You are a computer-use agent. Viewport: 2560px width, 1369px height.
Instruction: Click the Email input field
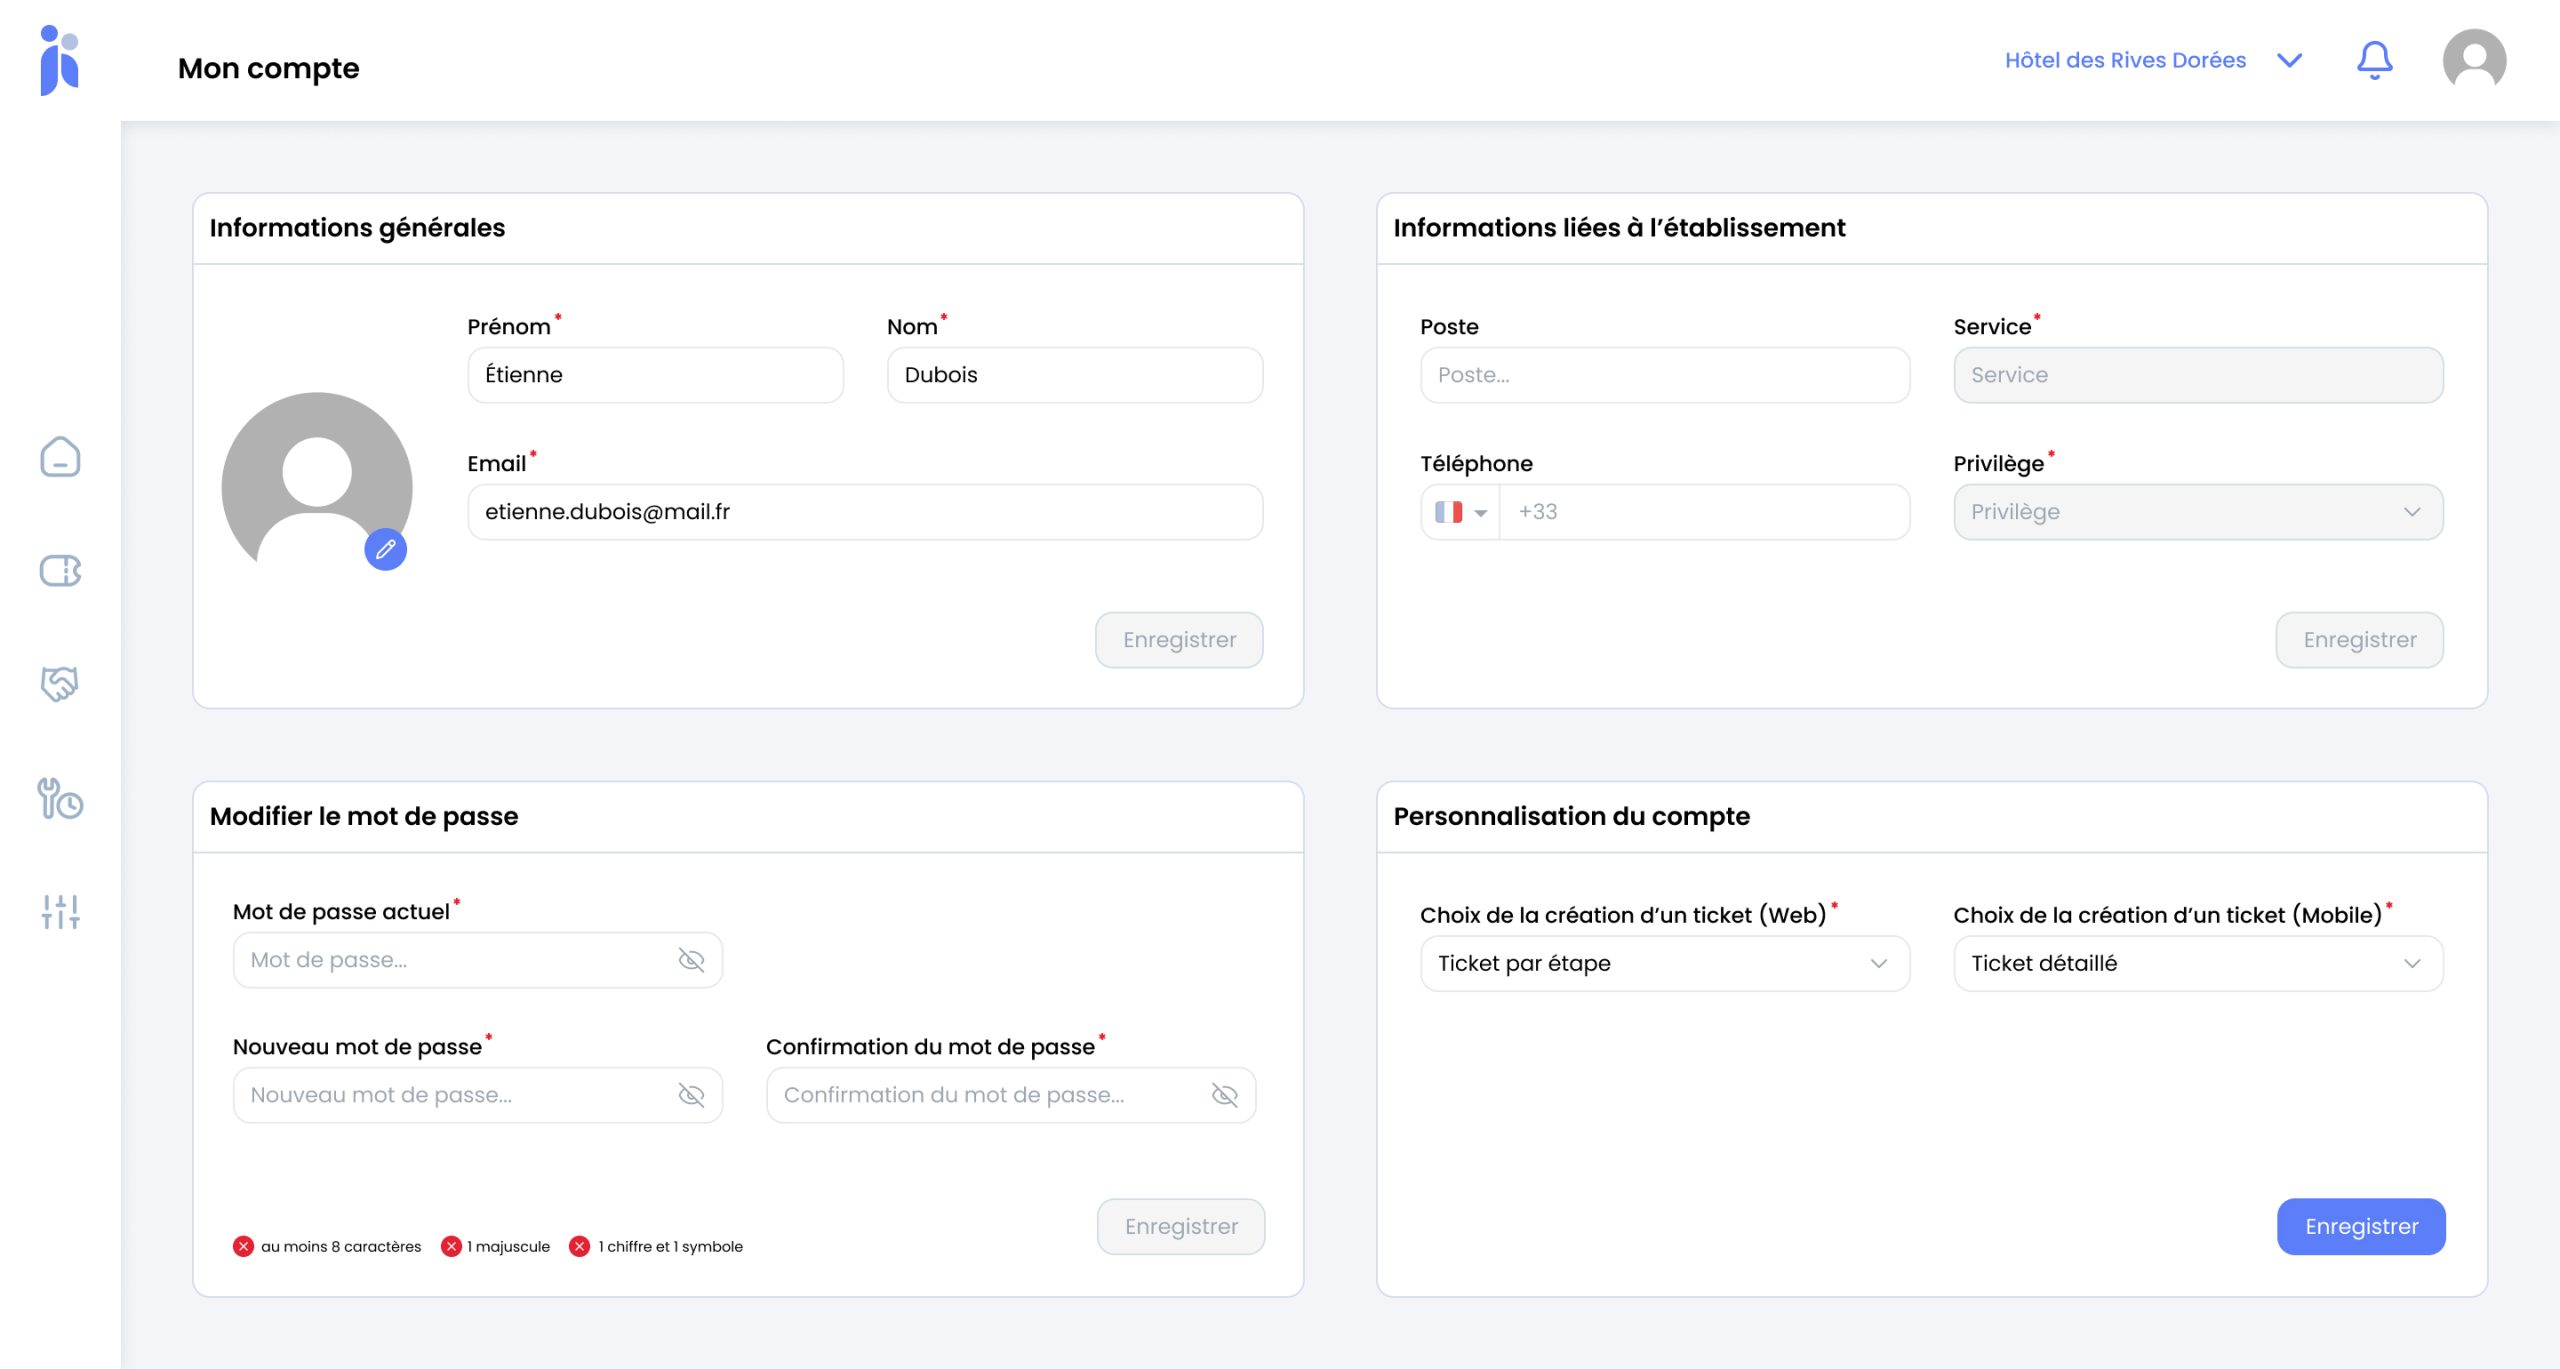(x=864, y=512)
